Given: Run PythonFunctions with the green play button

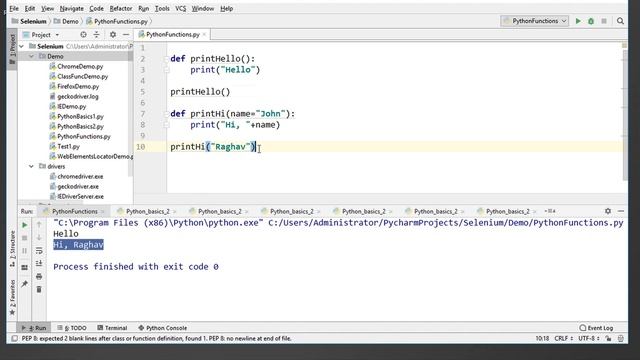Looking at the screenshot, I should [578, 21].
